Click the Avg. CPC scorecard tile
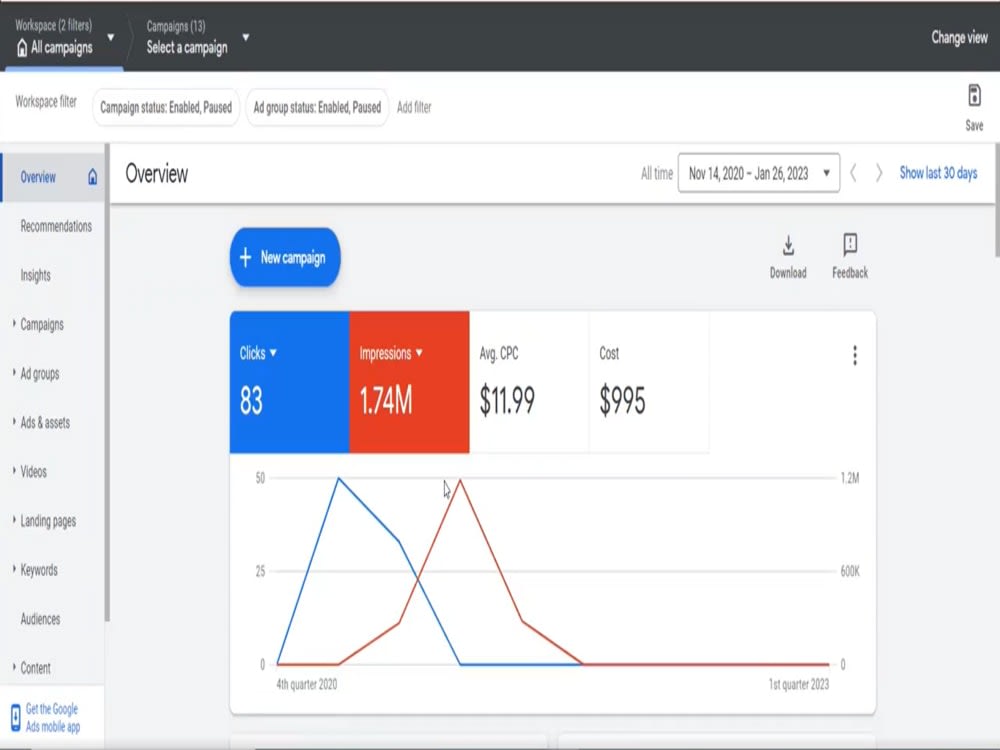The width and height of the screenshot is (1000, 750). (529, 382)
